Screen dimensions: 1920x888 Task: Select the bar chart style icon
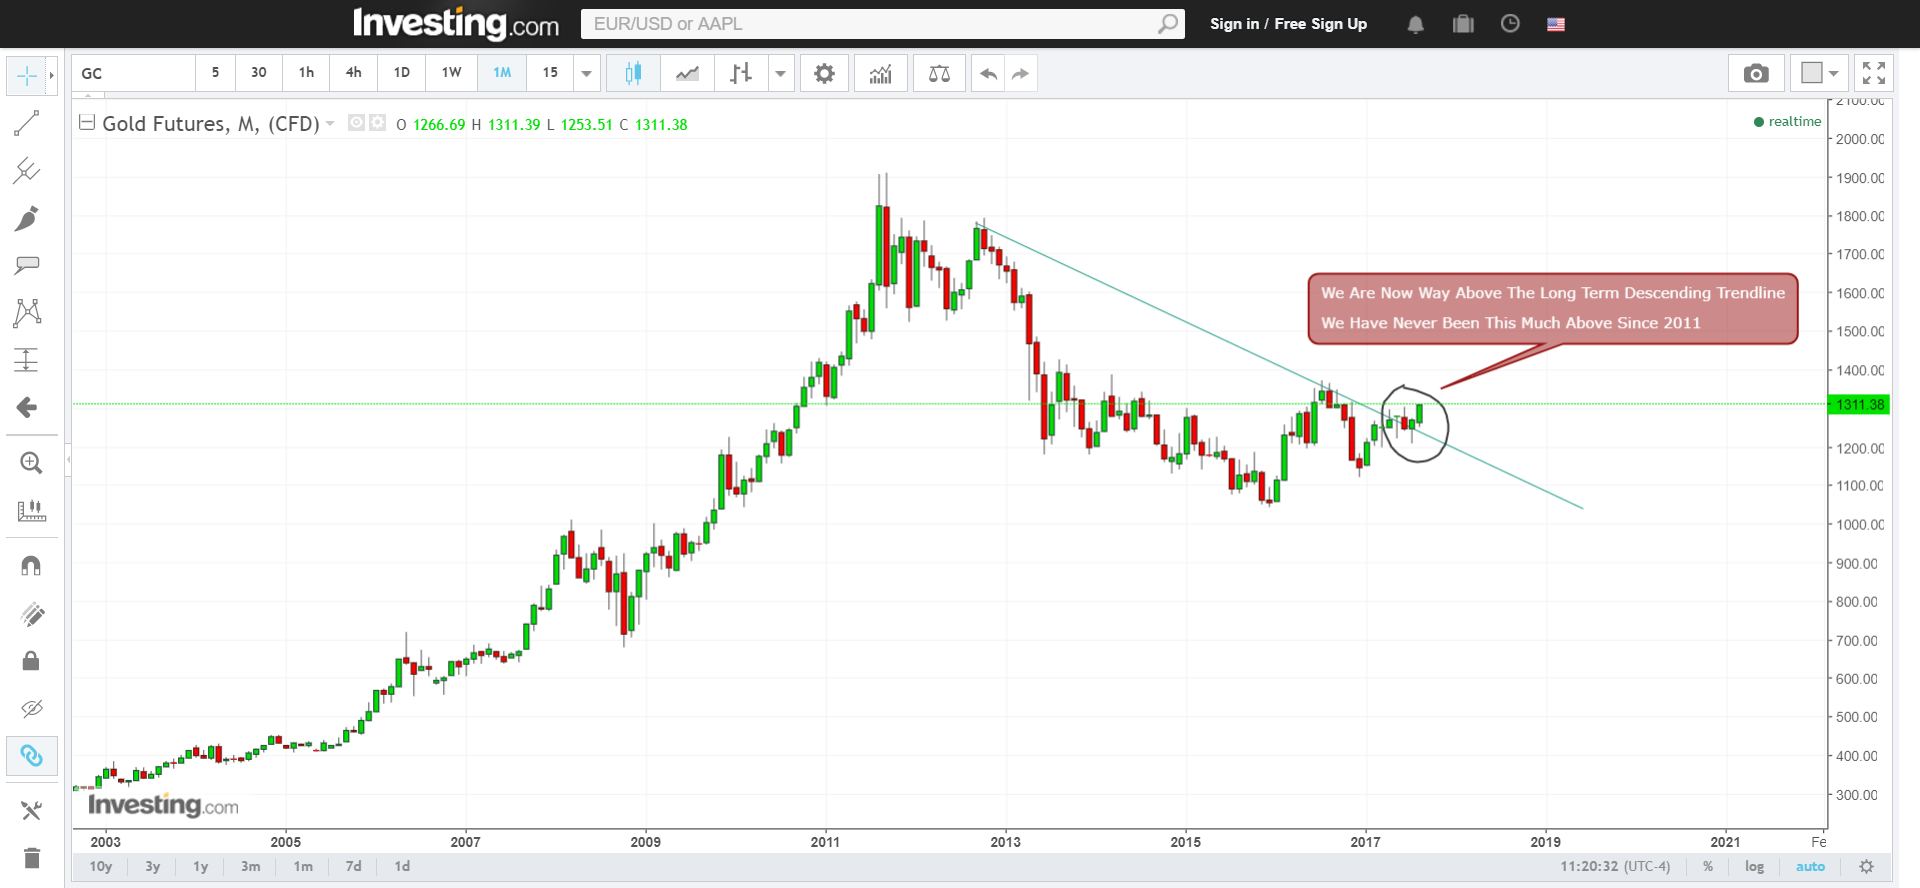(x=741, y=73)
